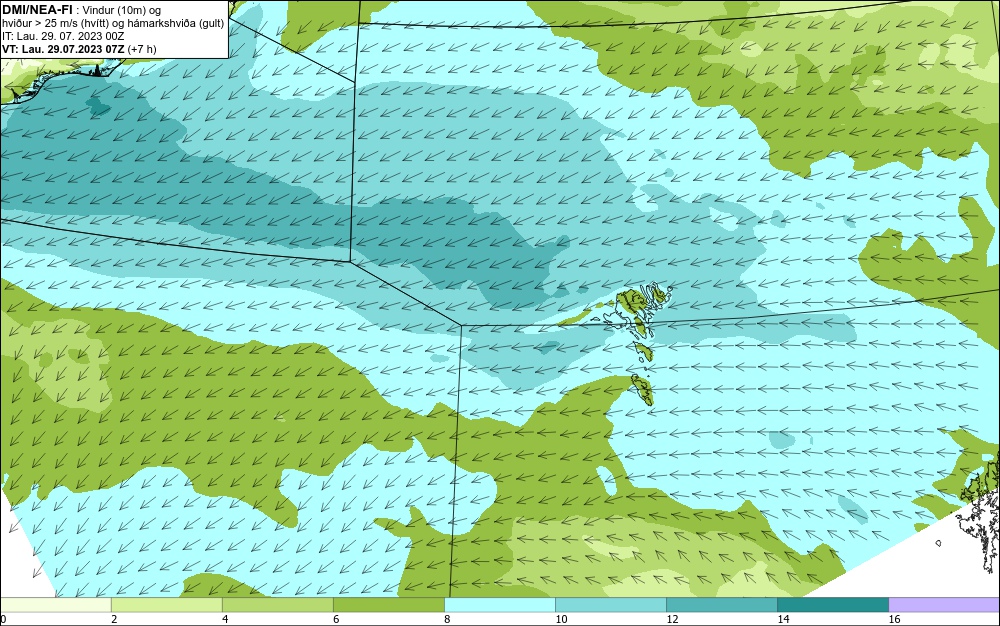Click the legend label '16'
The width and height of the screenshot is (1000, 626).
pos(894,619)
